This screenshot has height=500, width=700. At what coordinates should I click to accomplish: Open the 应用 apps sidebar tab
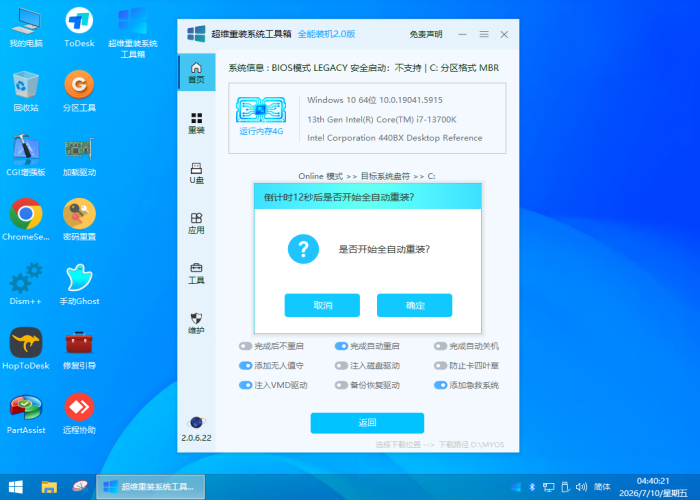196,223
